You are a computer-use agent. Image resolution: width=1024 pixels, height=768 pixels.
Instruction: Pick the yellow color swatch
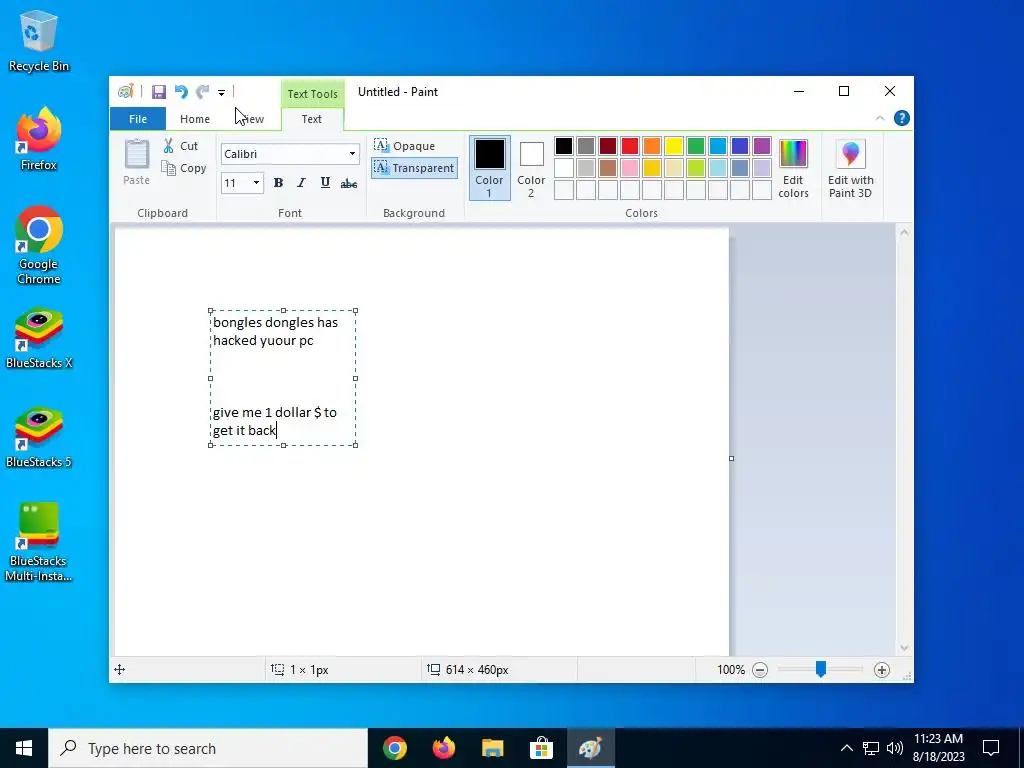click(673, 146)
